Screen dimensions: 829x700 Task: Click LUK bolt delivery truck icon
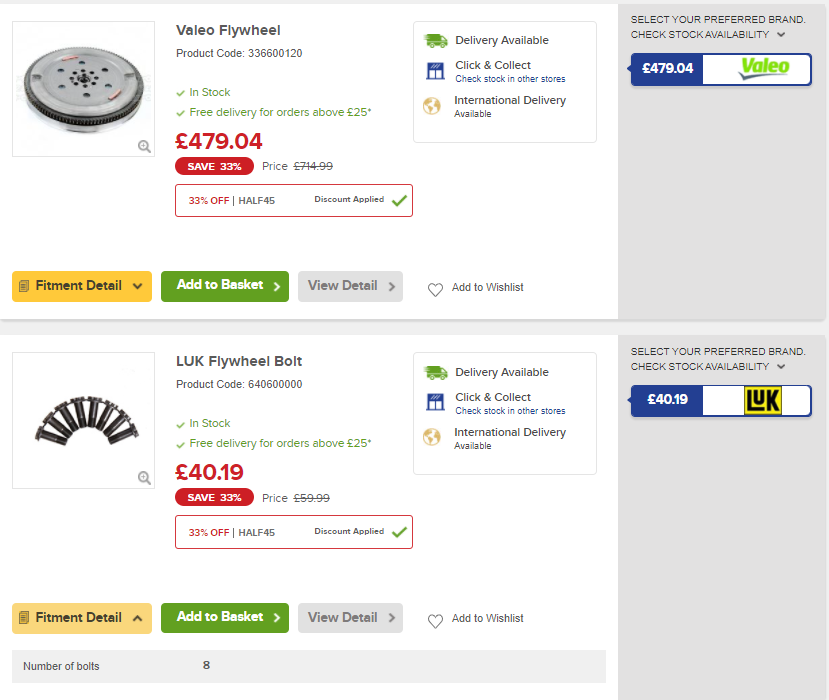point(435,372)
